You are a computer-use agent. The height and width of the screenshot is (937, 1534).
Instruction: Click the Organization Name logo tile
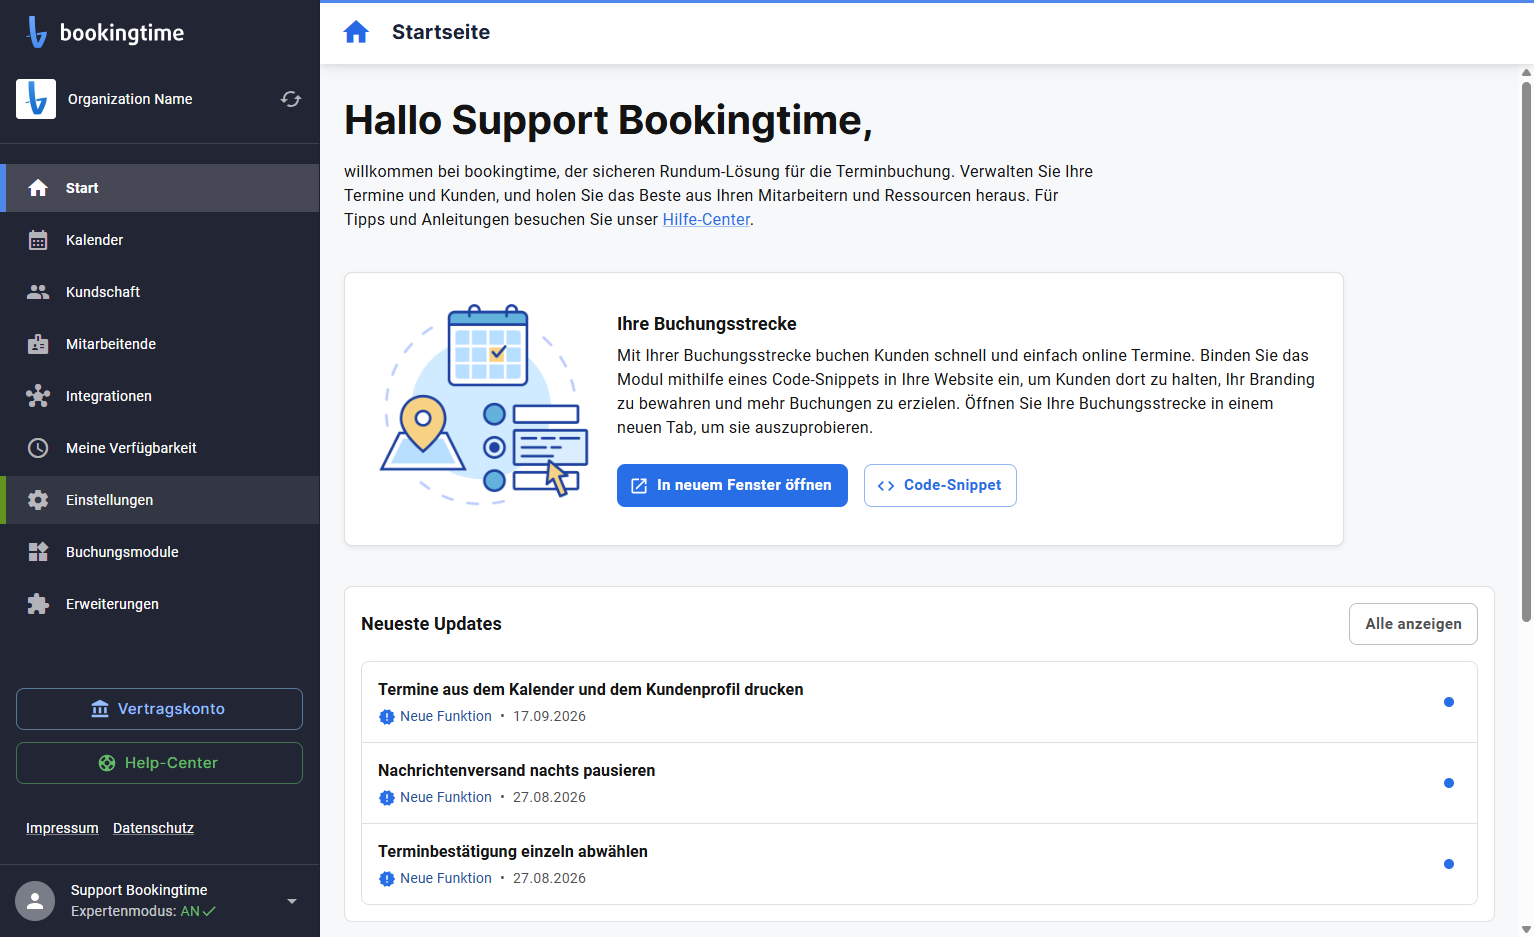click(36, 99)
